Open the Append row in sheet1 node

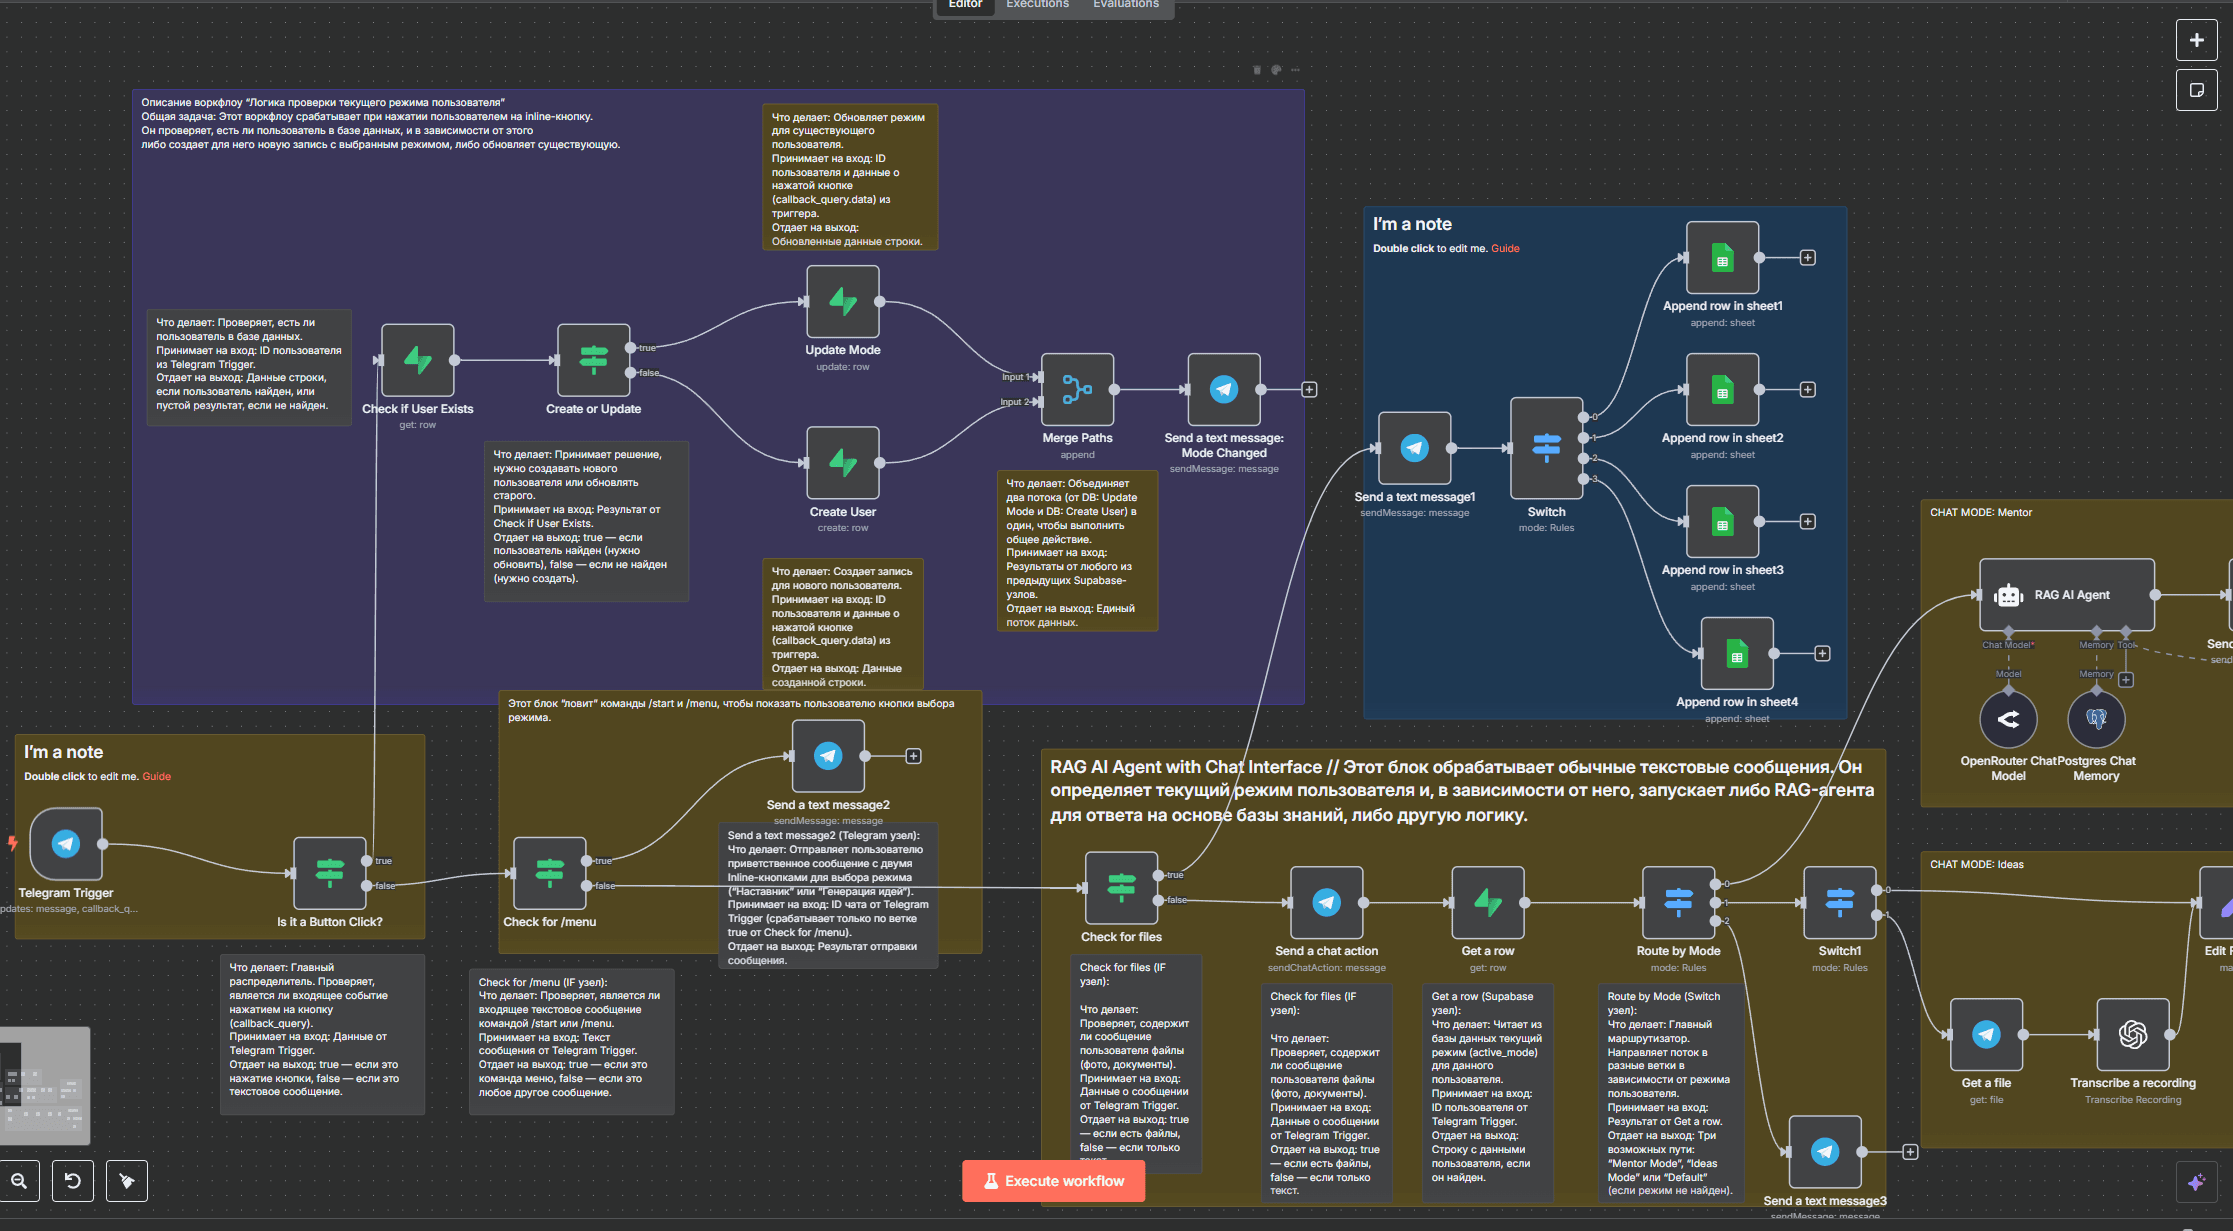coord(1722,258)
